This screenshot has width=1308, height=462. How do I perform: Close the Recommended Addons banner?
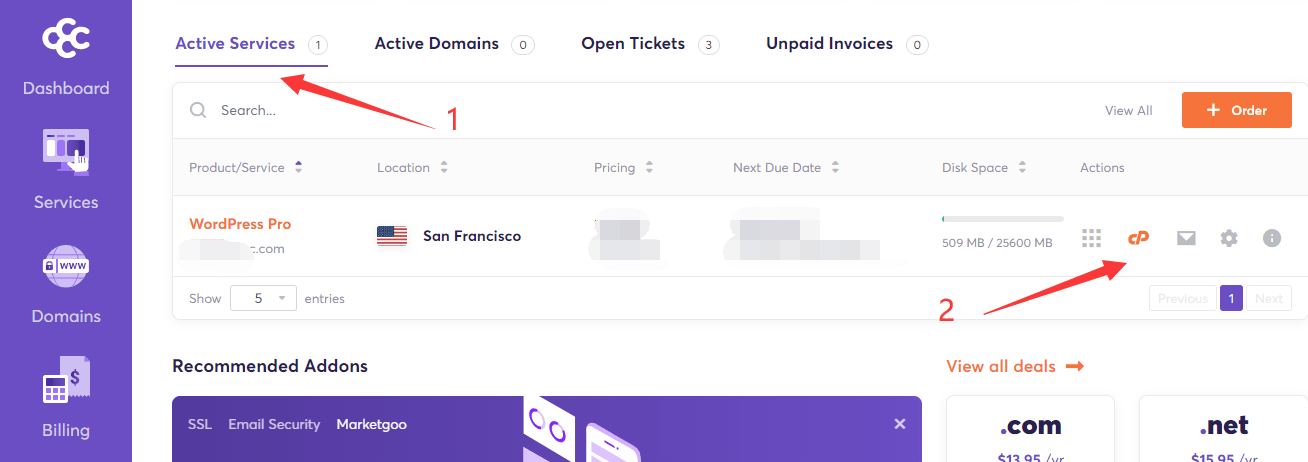pos(900,424)
